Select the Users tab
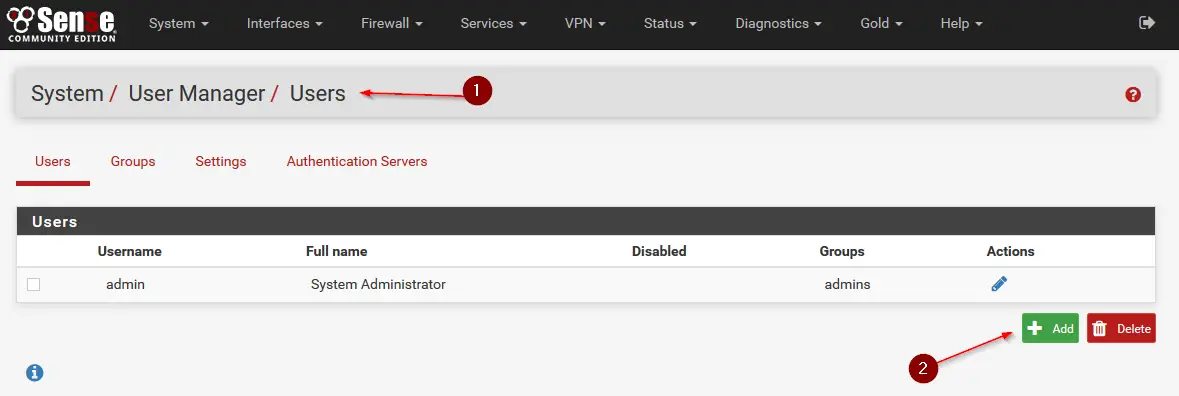The width and height of the screenshot is (1179, 396). [53, 162]
